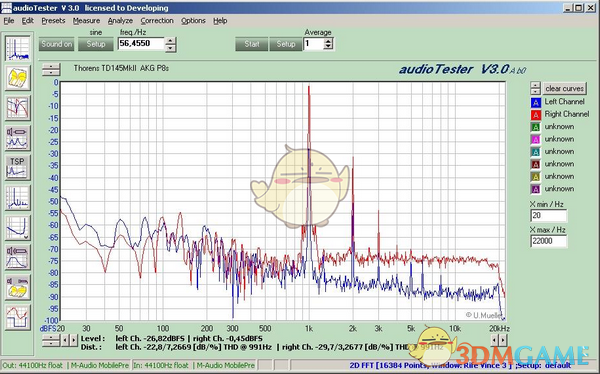Open the Edit menu

[28, 21]
